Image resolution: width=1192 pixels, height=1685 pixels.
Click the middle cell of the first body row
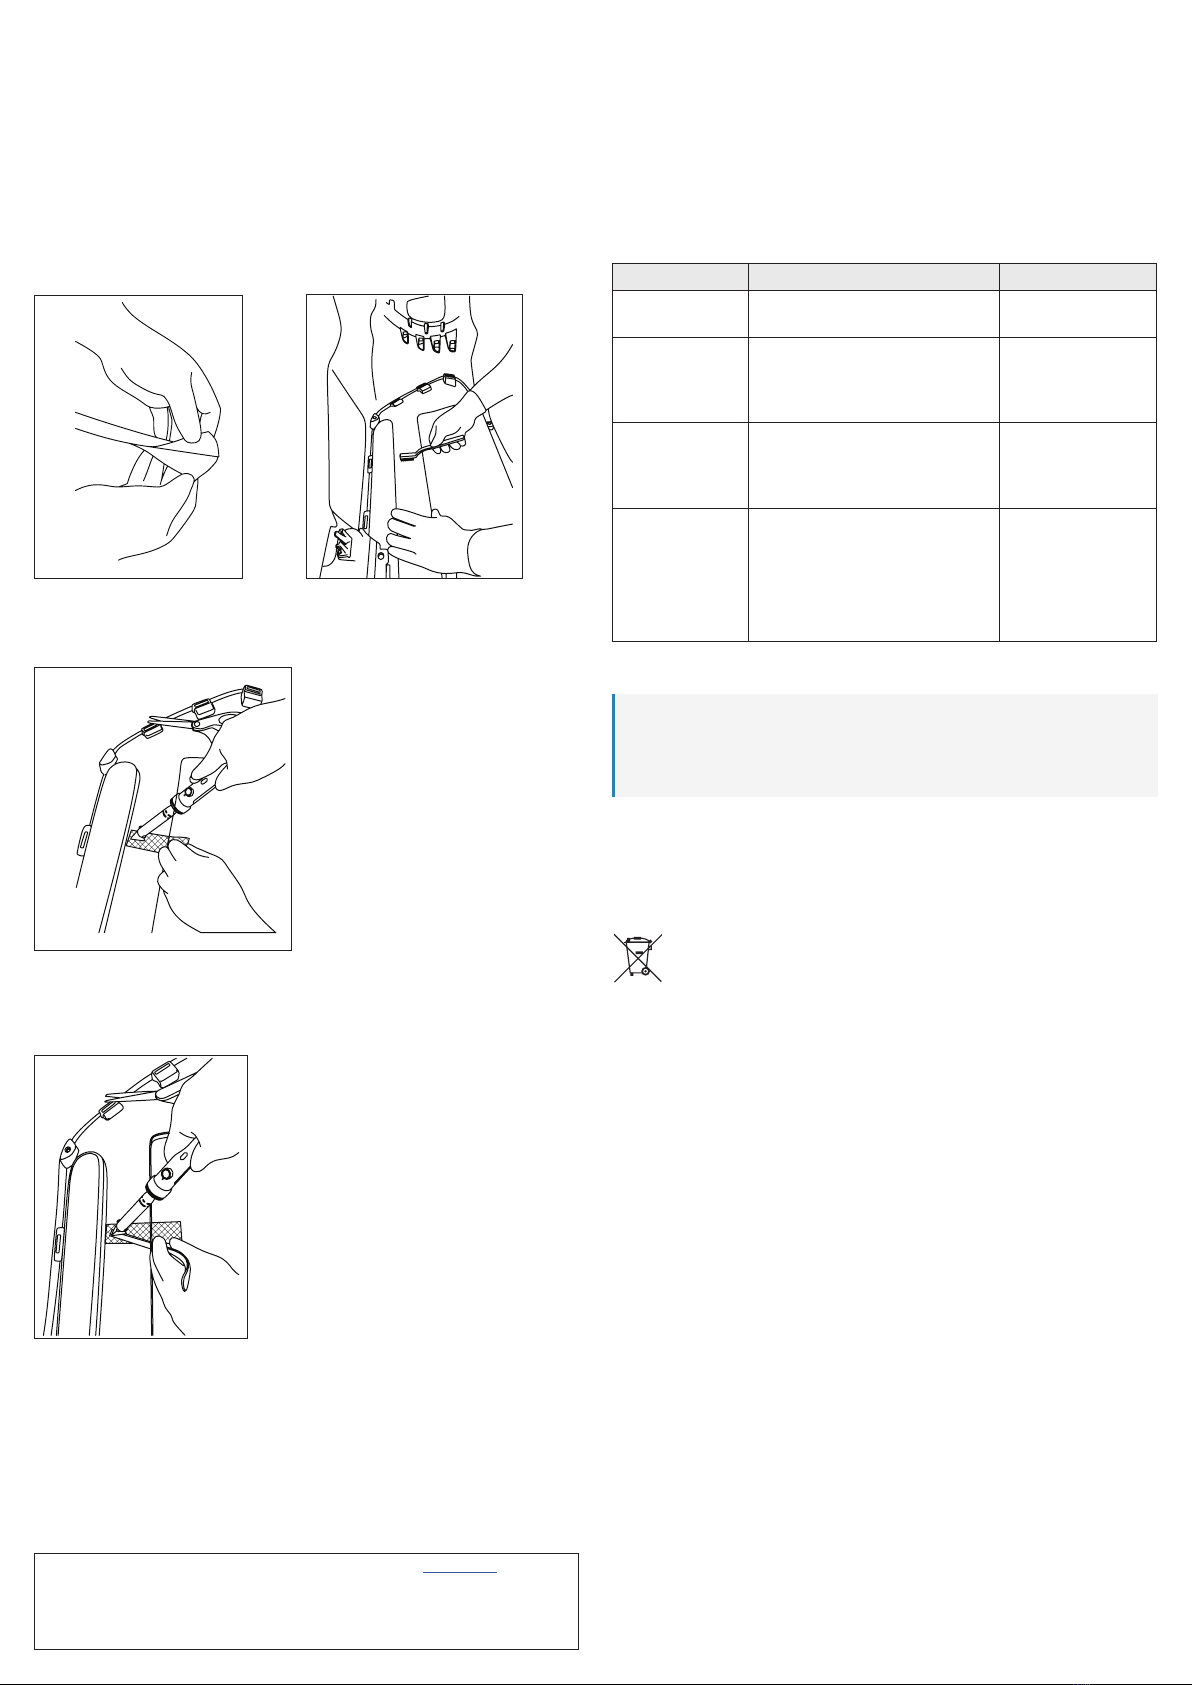coord(874,314)
